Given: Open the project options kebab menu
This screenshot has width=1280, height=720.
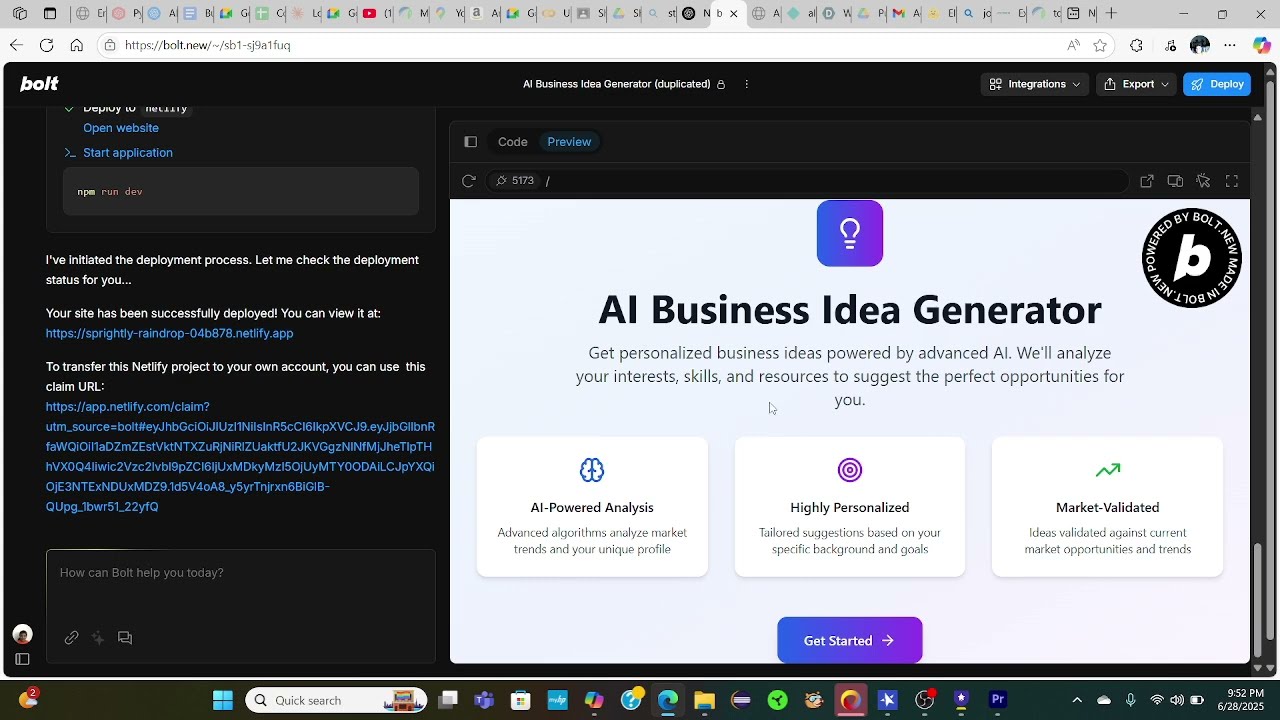Looking at the screenshot, I should click(x=746, y=84).
